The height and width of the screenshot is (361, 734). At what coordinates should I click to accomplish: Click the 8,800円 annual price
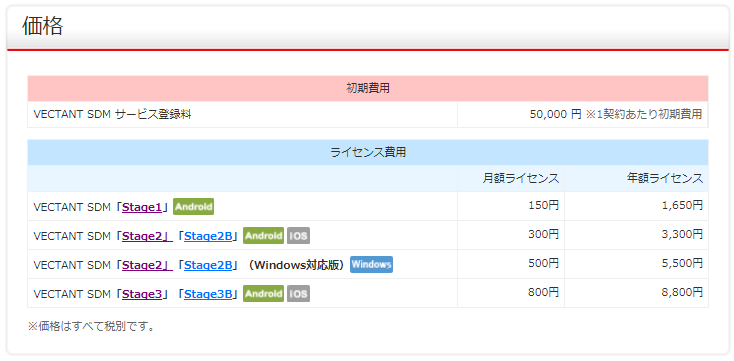coord(683,292)
